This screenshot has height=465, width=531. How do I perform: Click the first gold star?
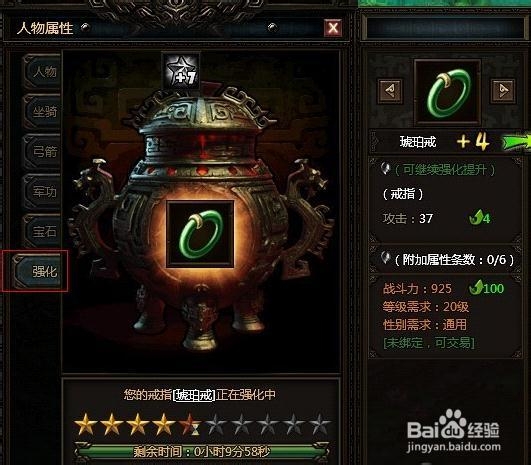85,424
